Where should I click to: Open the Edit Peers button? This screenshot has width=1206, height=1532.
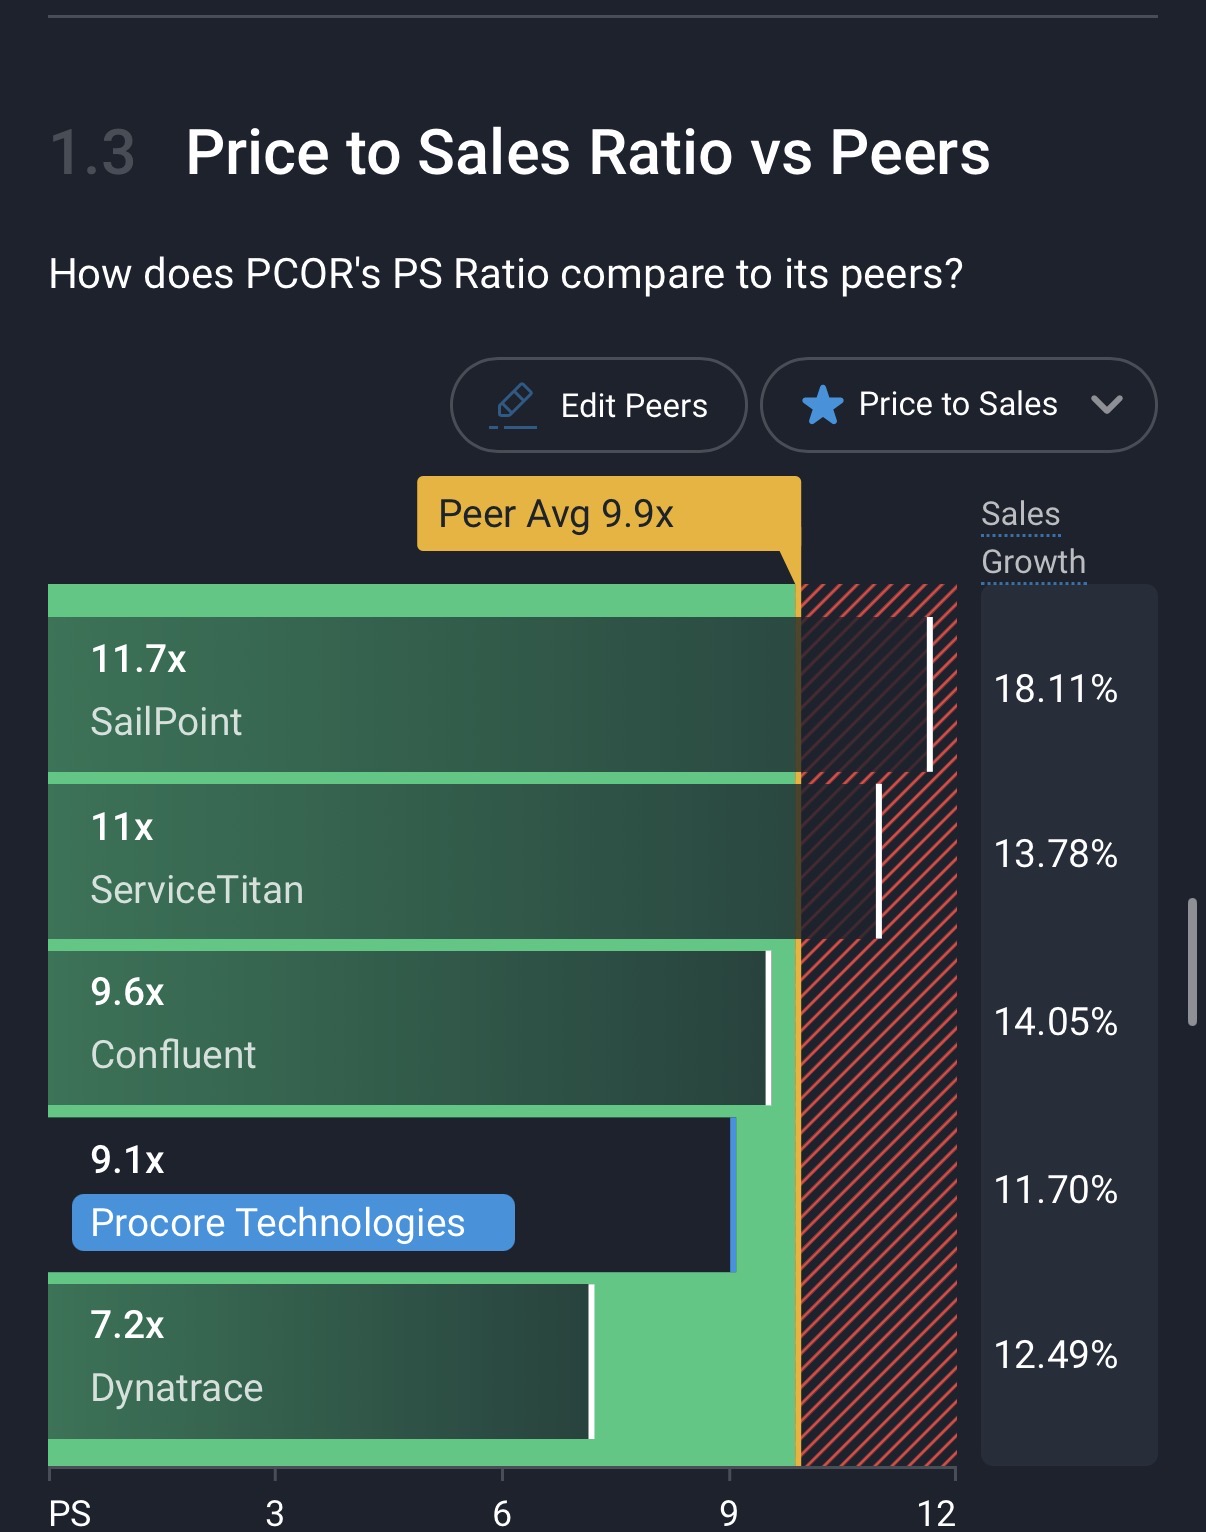pyautogui.click(x=598, y=405)
